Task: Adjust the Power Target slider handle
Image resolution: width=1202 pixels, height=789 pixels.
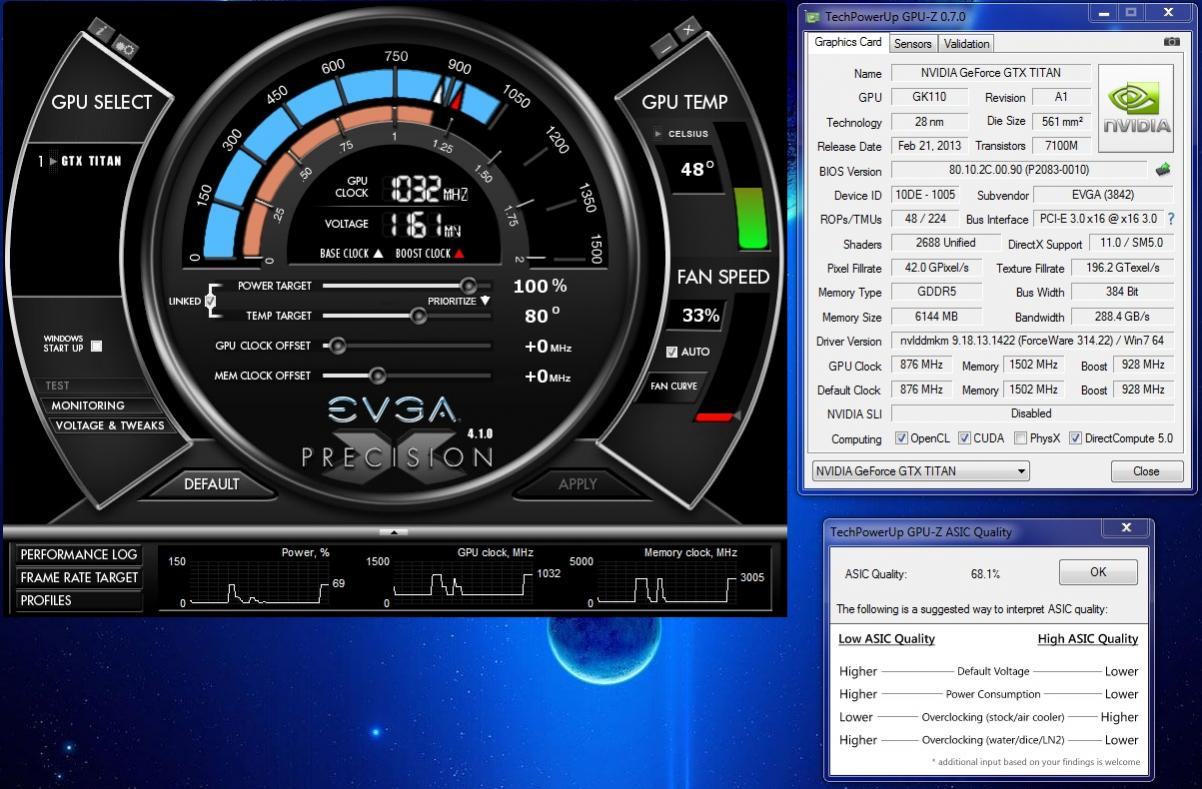Action: 467,286
